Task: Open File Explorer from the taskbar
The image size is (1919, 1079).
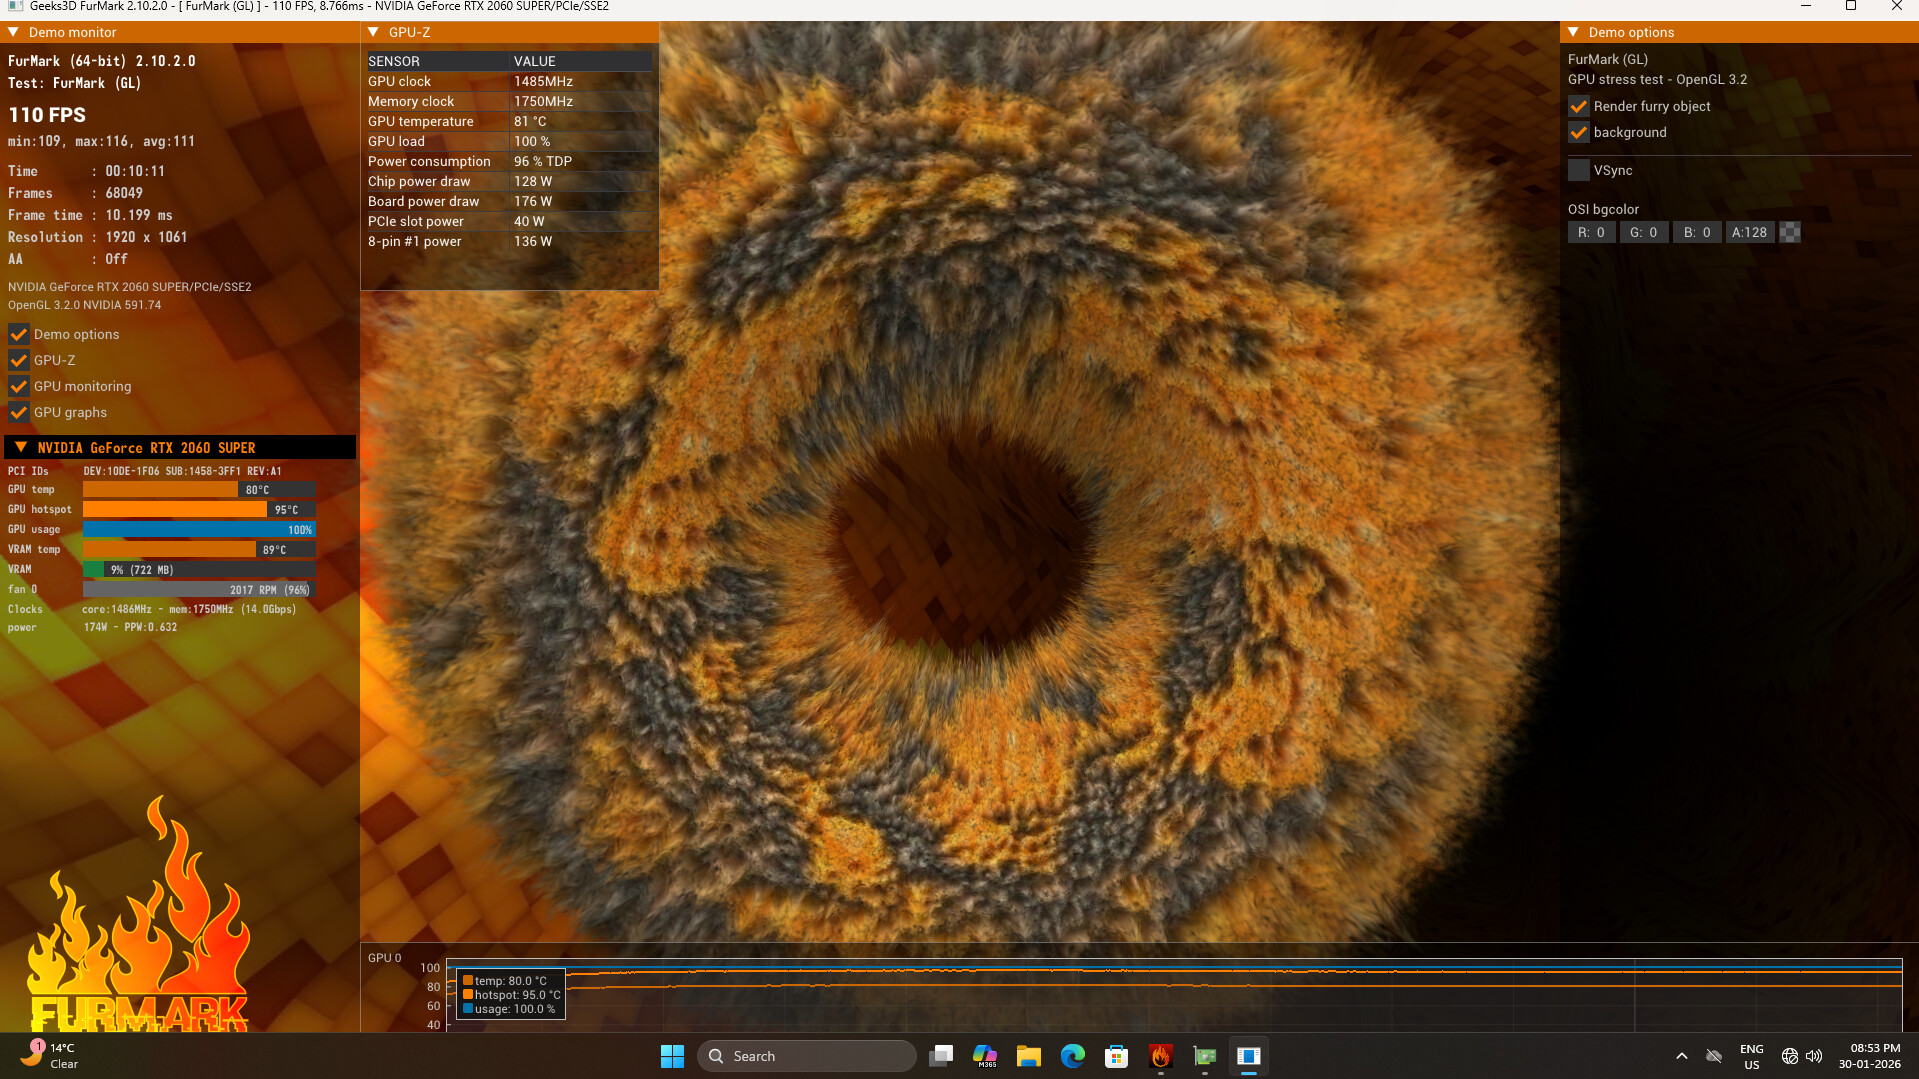Action: (1028, 1056)
